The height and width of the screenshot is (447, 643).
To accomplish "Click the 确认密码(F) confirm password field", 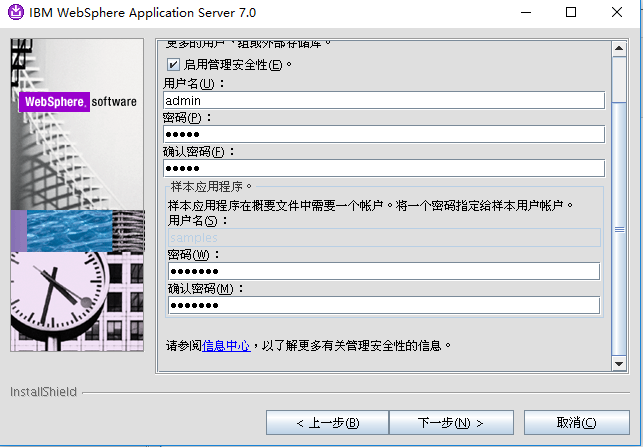I will coord(384,168).
